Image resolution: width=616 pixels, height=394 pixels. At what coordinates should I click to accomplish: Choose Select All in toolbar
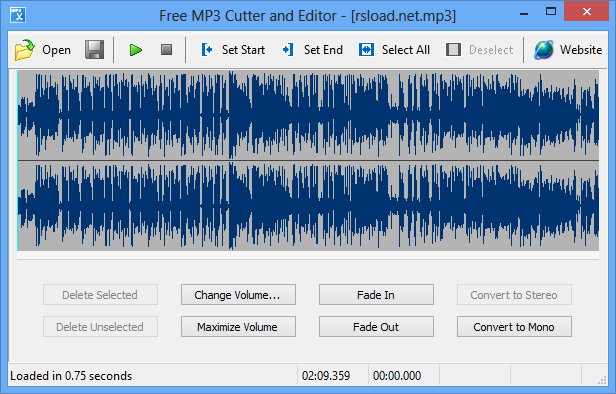tap(394, 50)
